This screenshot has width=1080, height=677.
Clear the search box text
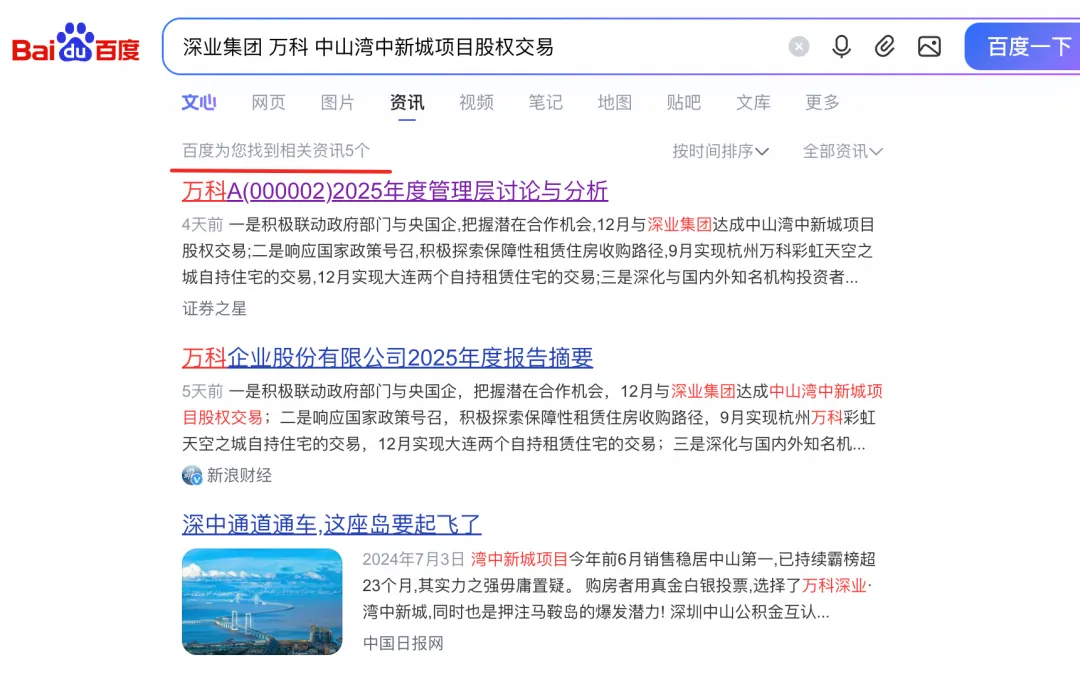click(799, 47)
